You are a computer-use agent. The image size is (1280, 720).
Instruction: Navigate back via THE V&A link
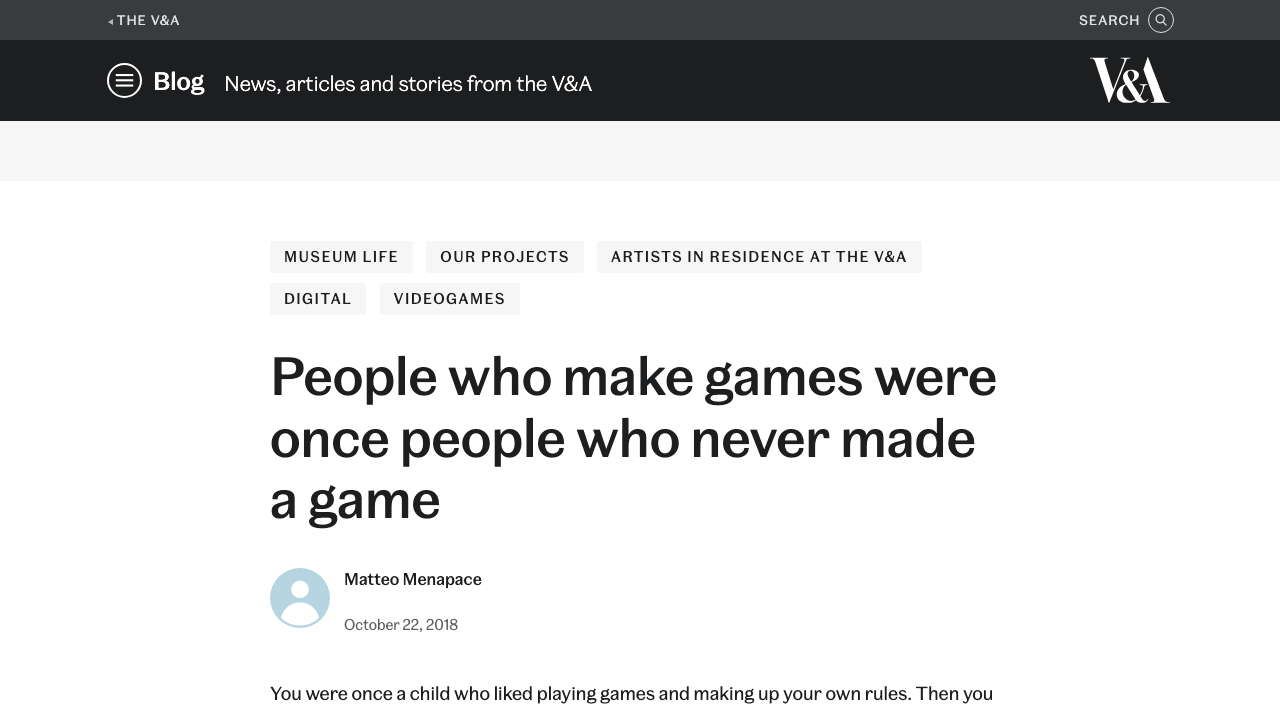click(147, 20)
